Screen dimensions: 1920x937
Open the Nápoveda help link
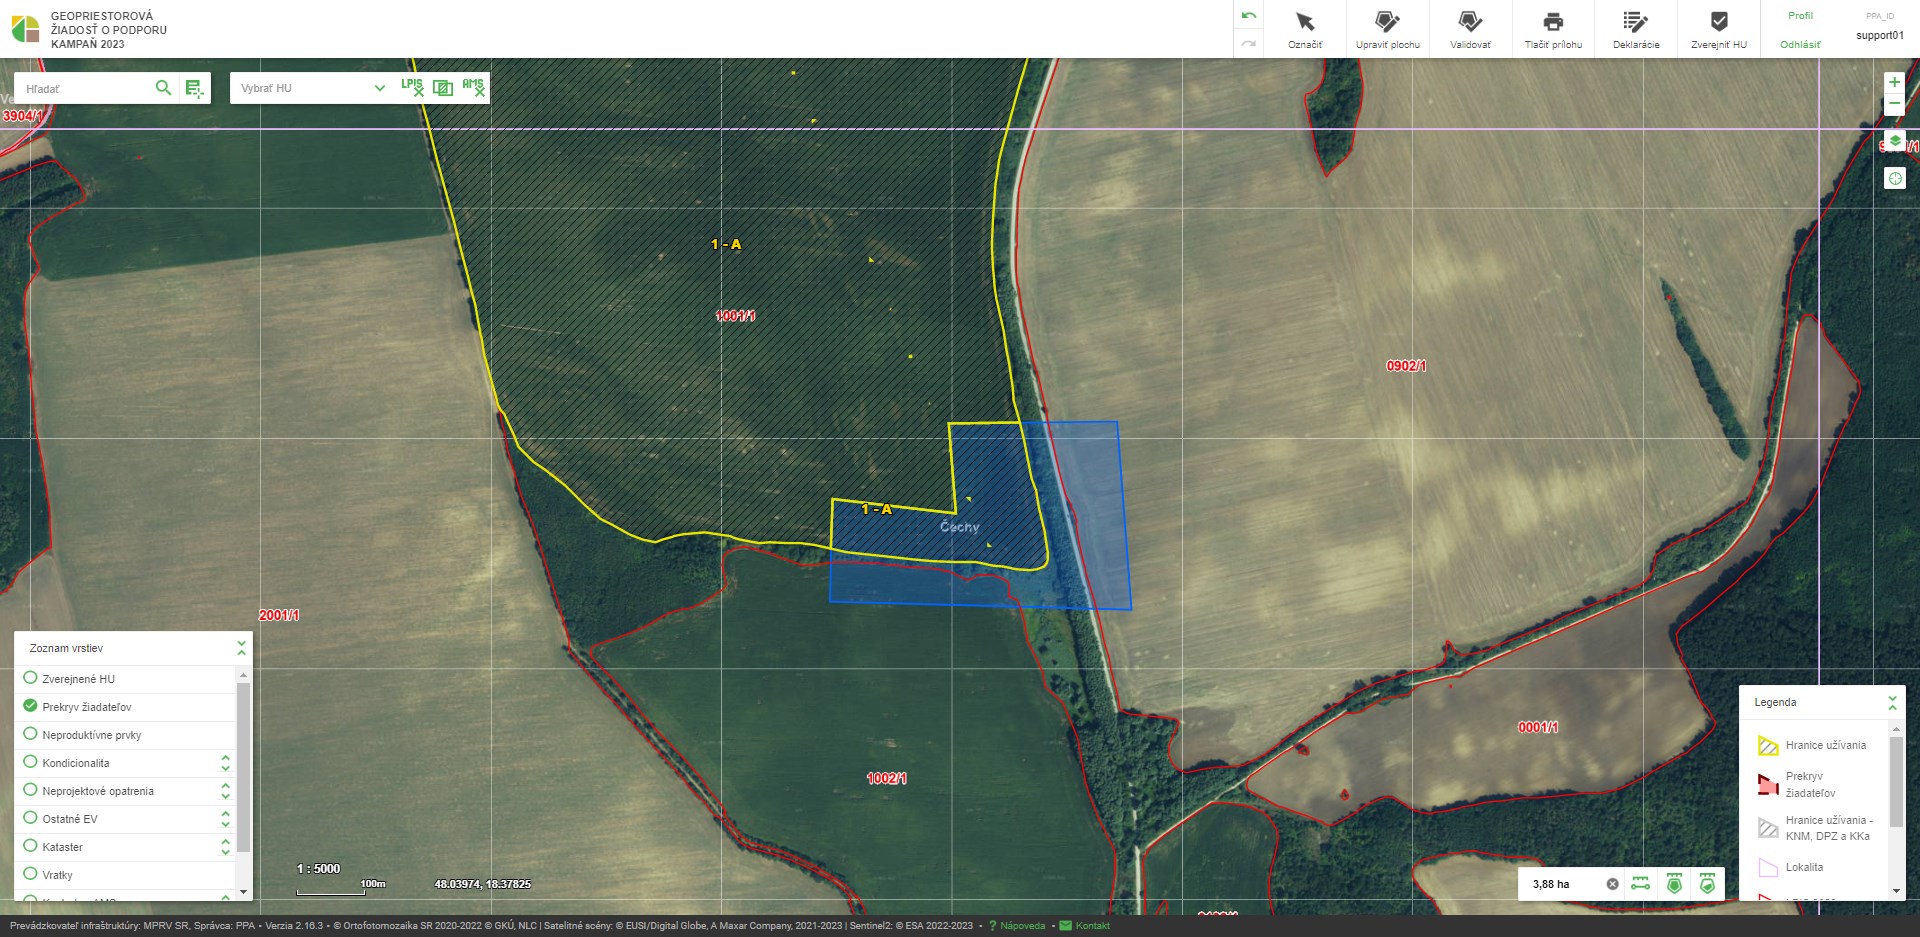pyautogui.click(x=1016, y=926)
